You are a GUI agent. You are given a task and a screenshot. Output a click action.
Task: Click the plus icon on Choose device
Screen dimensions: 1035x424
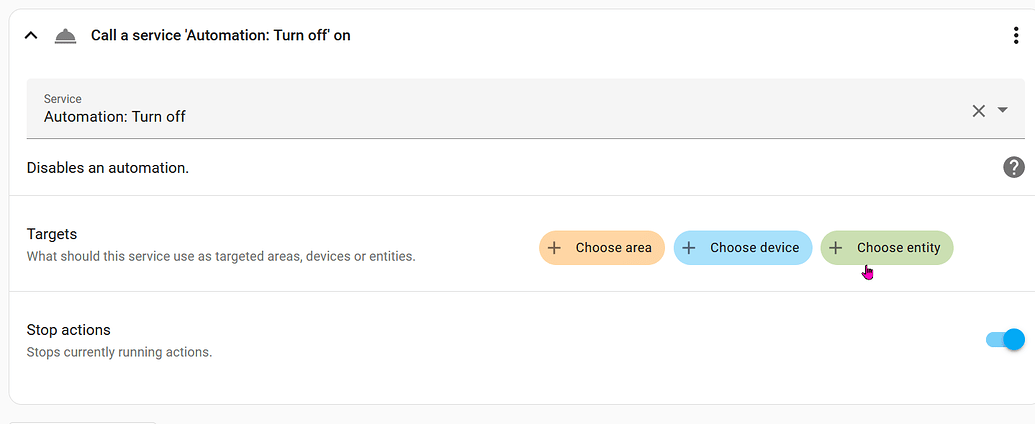pos(688,248)
